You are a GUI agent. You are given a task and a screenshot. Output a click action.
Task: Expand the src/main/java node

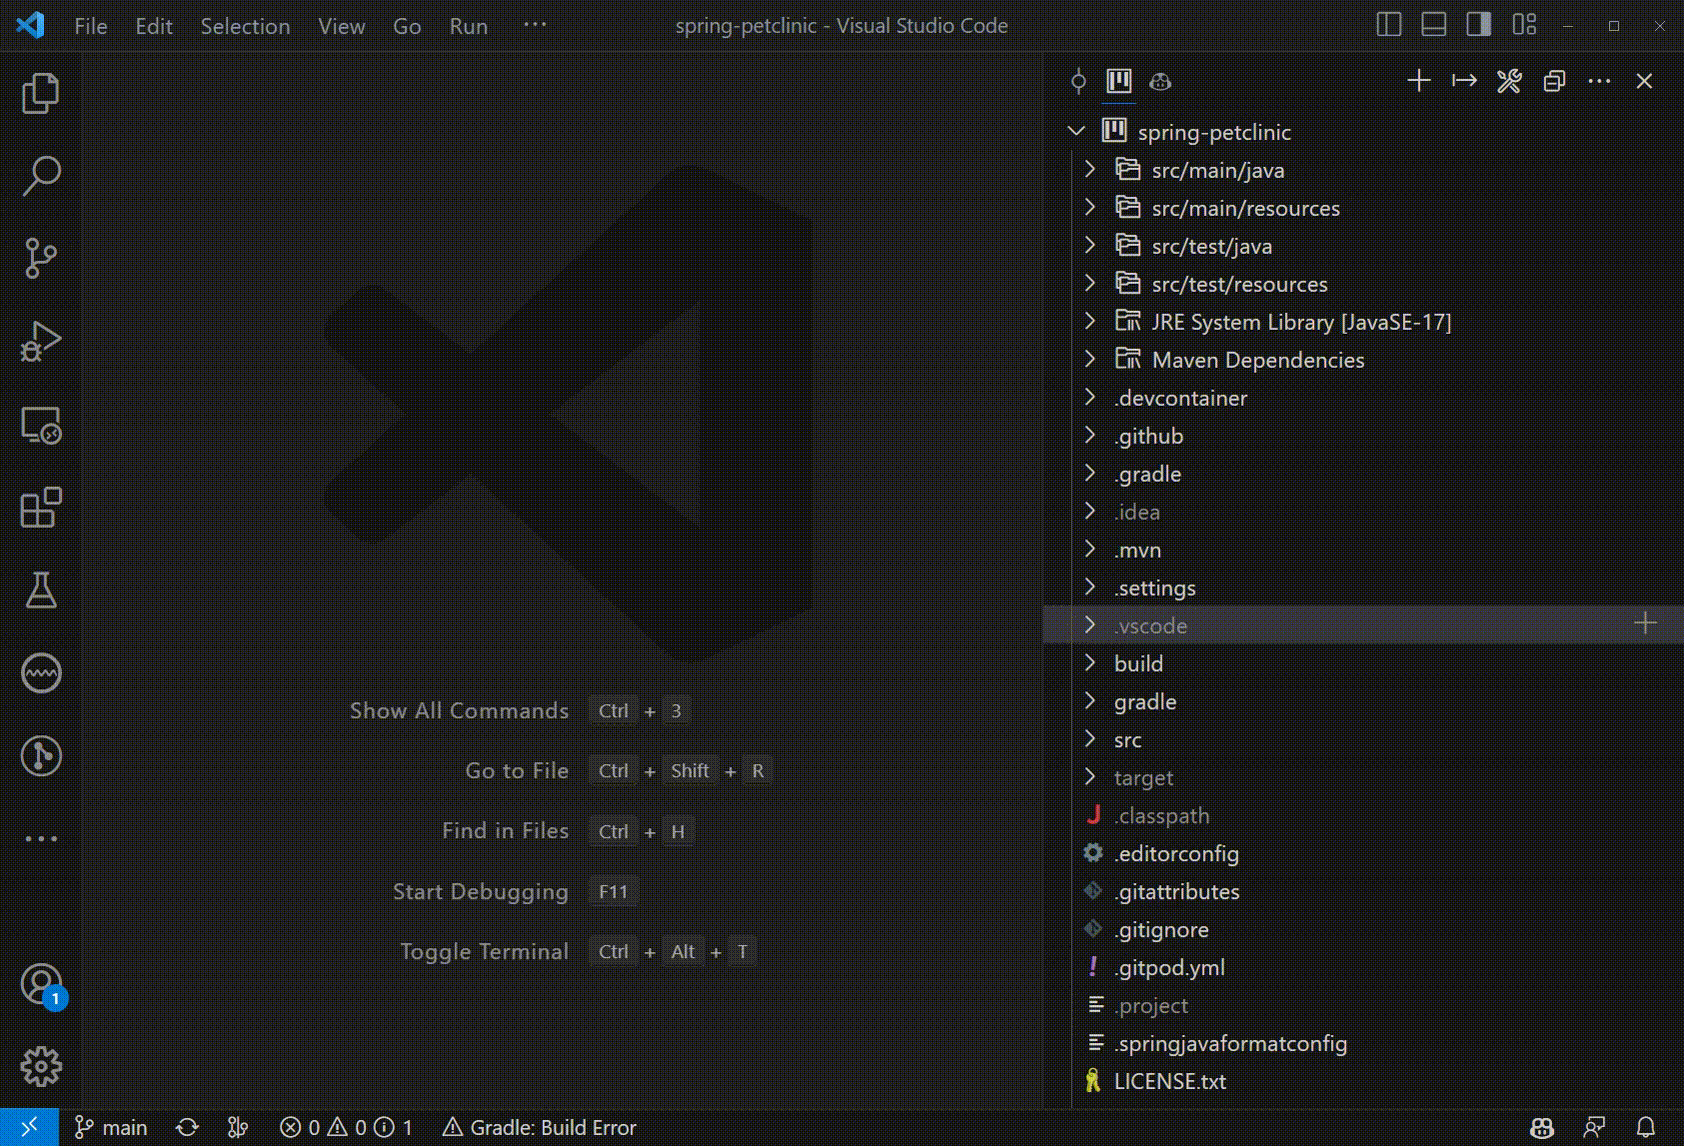tap(1090, 169)
